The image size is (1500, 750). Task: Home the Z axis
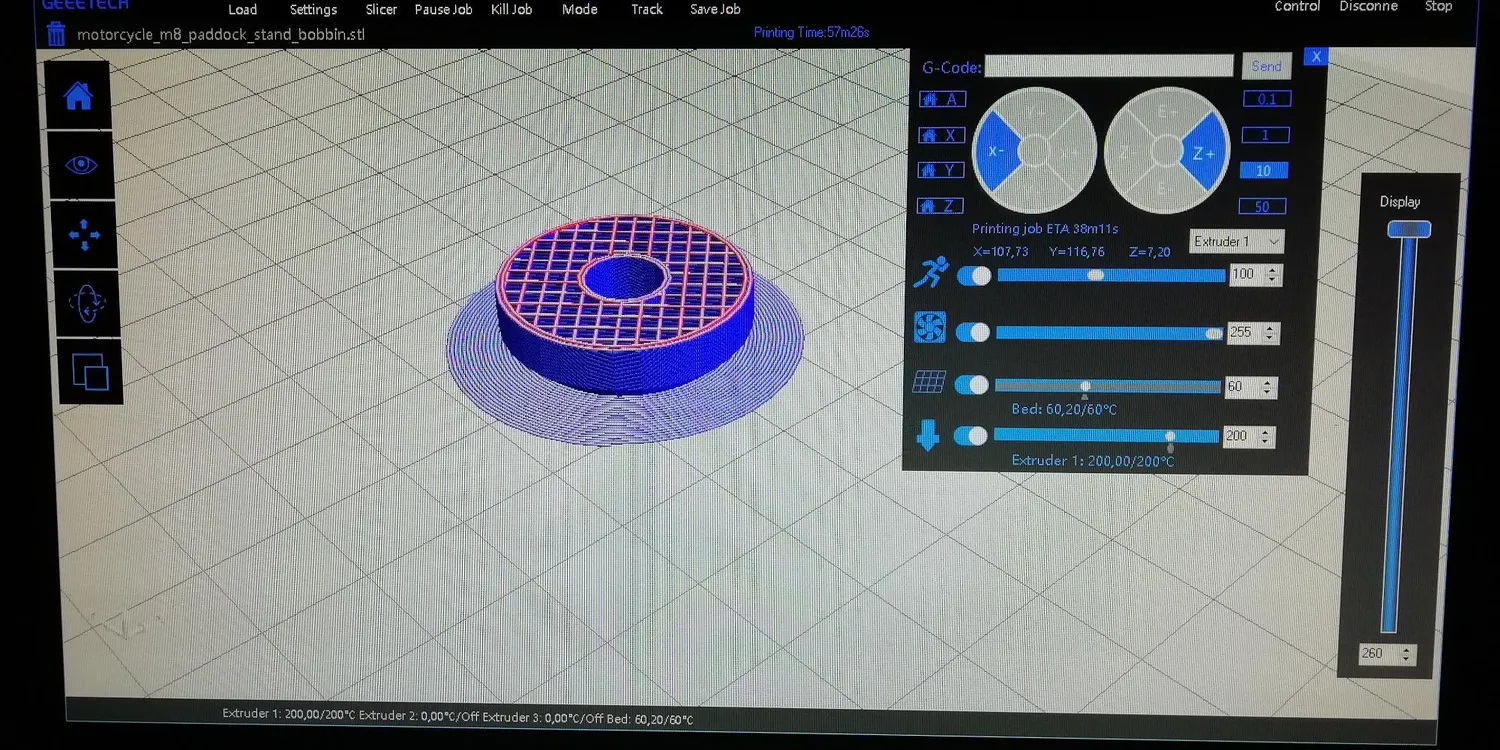click(941, 206)
